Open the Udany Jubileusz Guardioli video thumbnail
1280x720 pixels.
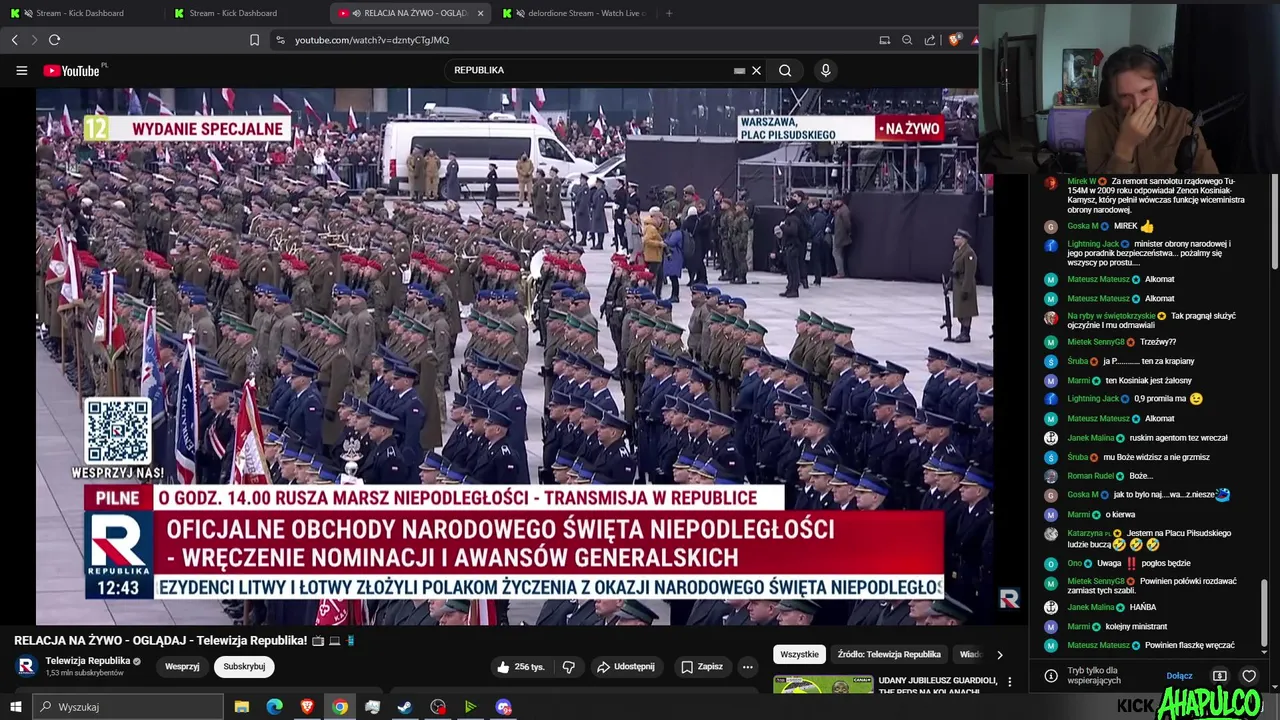pos(823,686)
